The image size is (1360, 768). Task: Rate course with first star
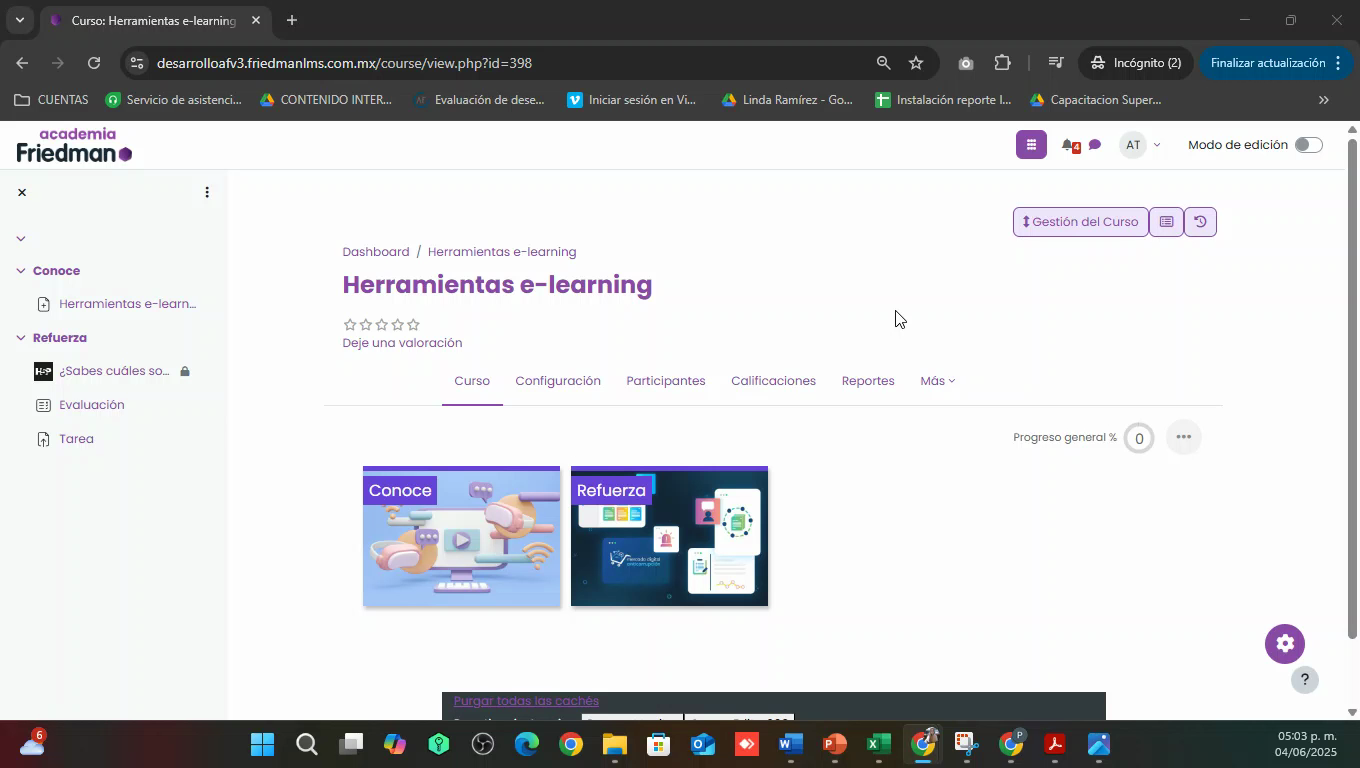(x=350, y=324)
